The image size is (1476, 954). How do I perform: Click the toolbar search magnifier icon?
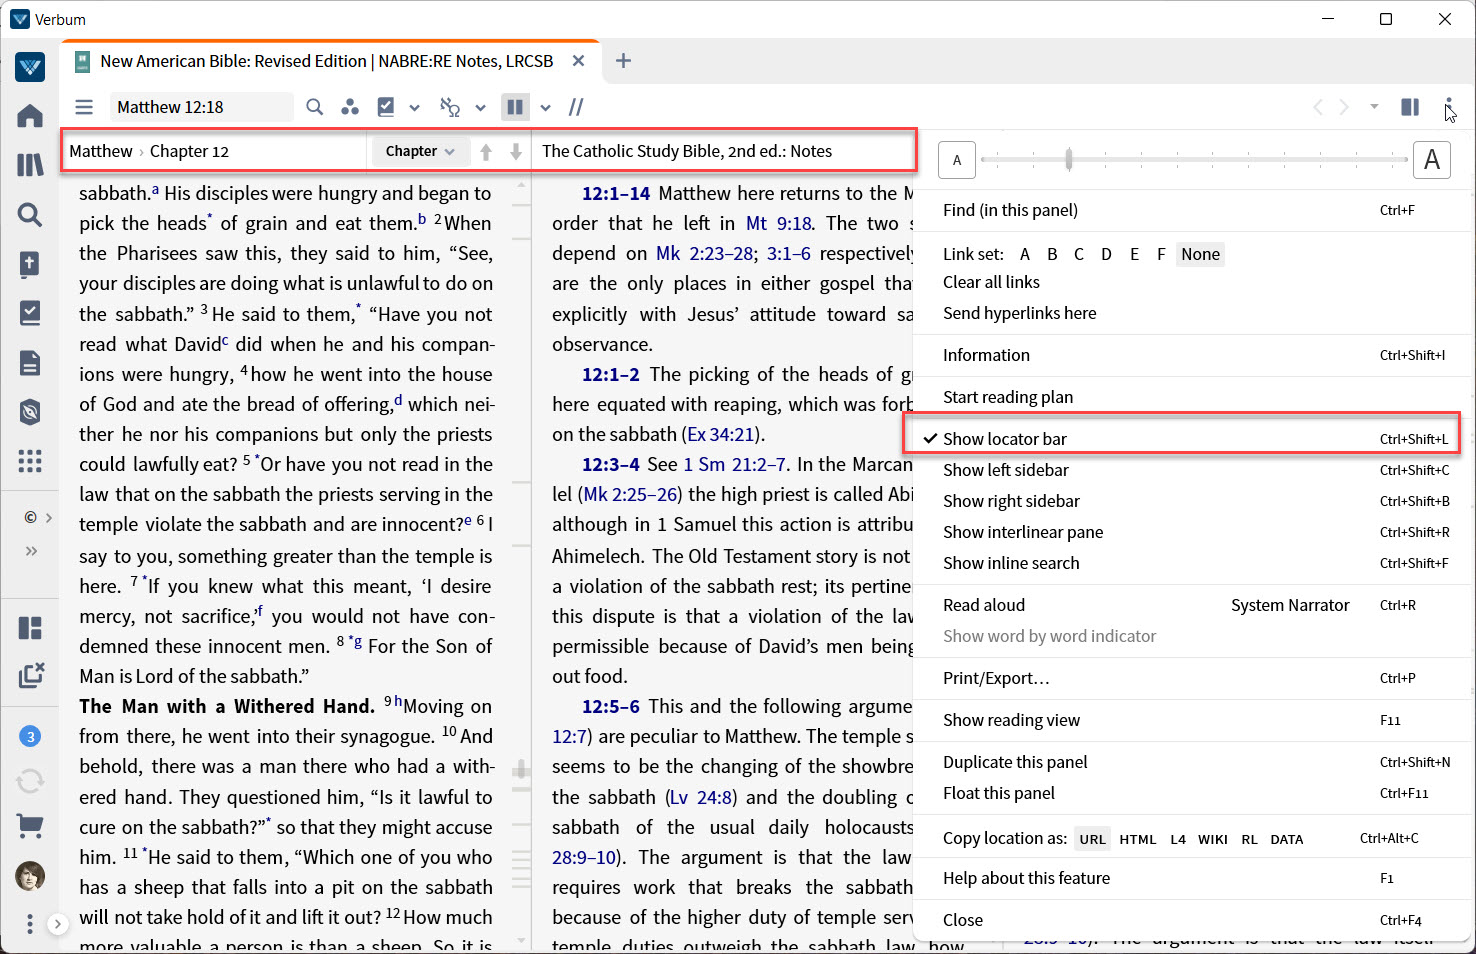click(x=314, y=107)
